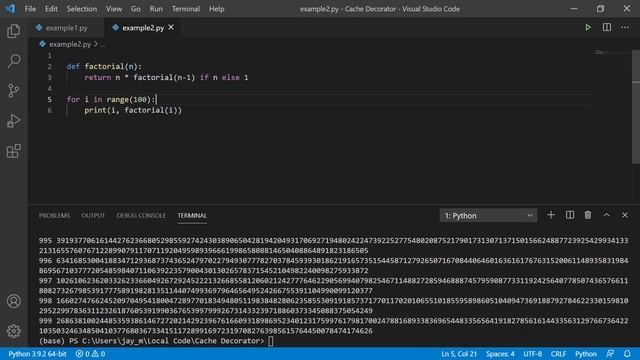Open the Run menu
This screenshot has width=640, height=360.
pyautogui.click(x=156, y=9)
